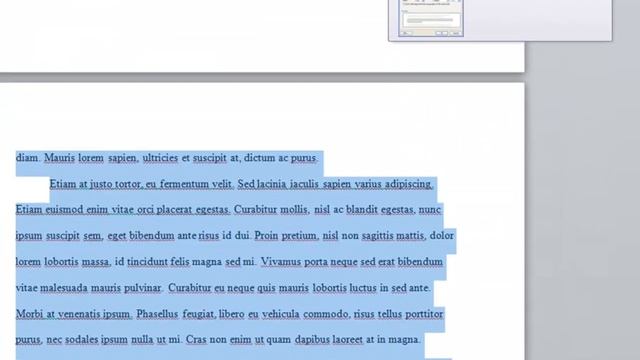Screen dimensions: 640x360
Task: Click the word "jaculis" in the document
Action: click(x=304, y=184)
